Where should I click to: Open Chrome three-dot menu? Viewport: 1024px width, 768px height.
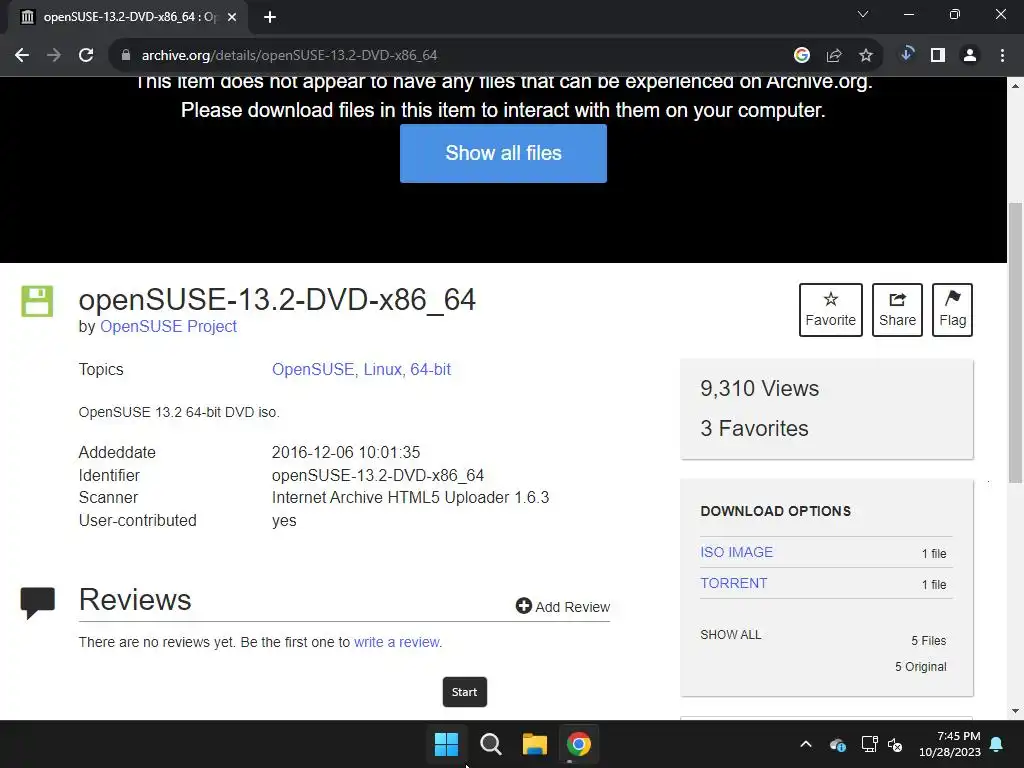click(x=1002, y=56)
